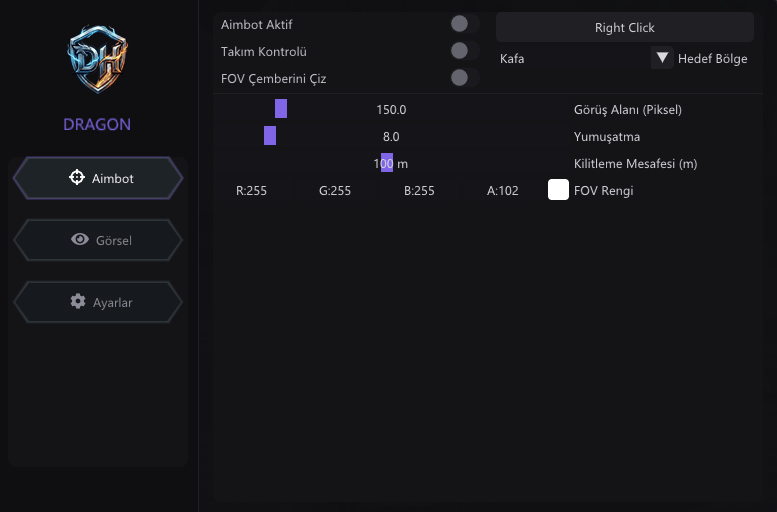Turn on FOV Çemberini Çiz toggle
This screenshot has width=777, height=512.
(464, 78)
